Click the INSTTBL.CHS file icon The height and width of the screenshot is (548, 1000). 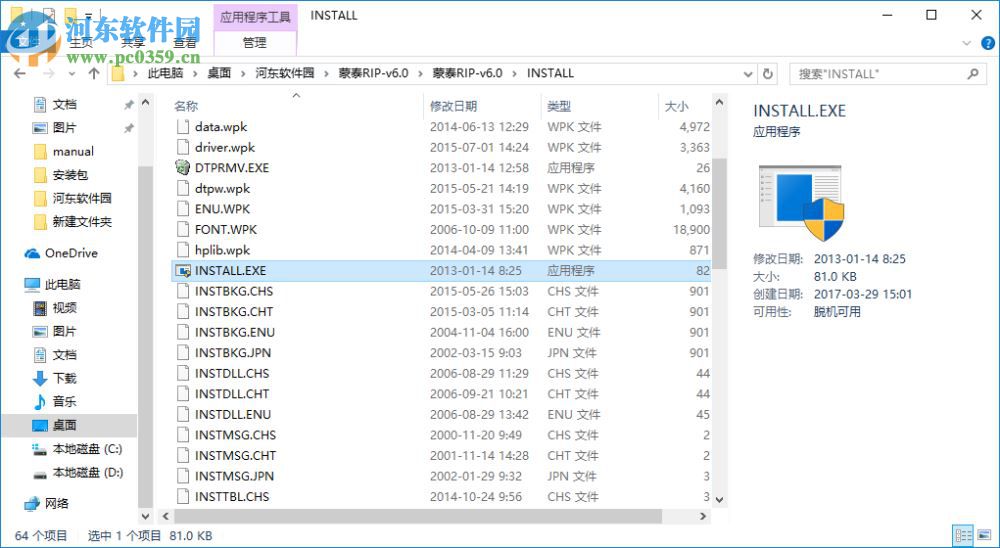click(183, 497)
